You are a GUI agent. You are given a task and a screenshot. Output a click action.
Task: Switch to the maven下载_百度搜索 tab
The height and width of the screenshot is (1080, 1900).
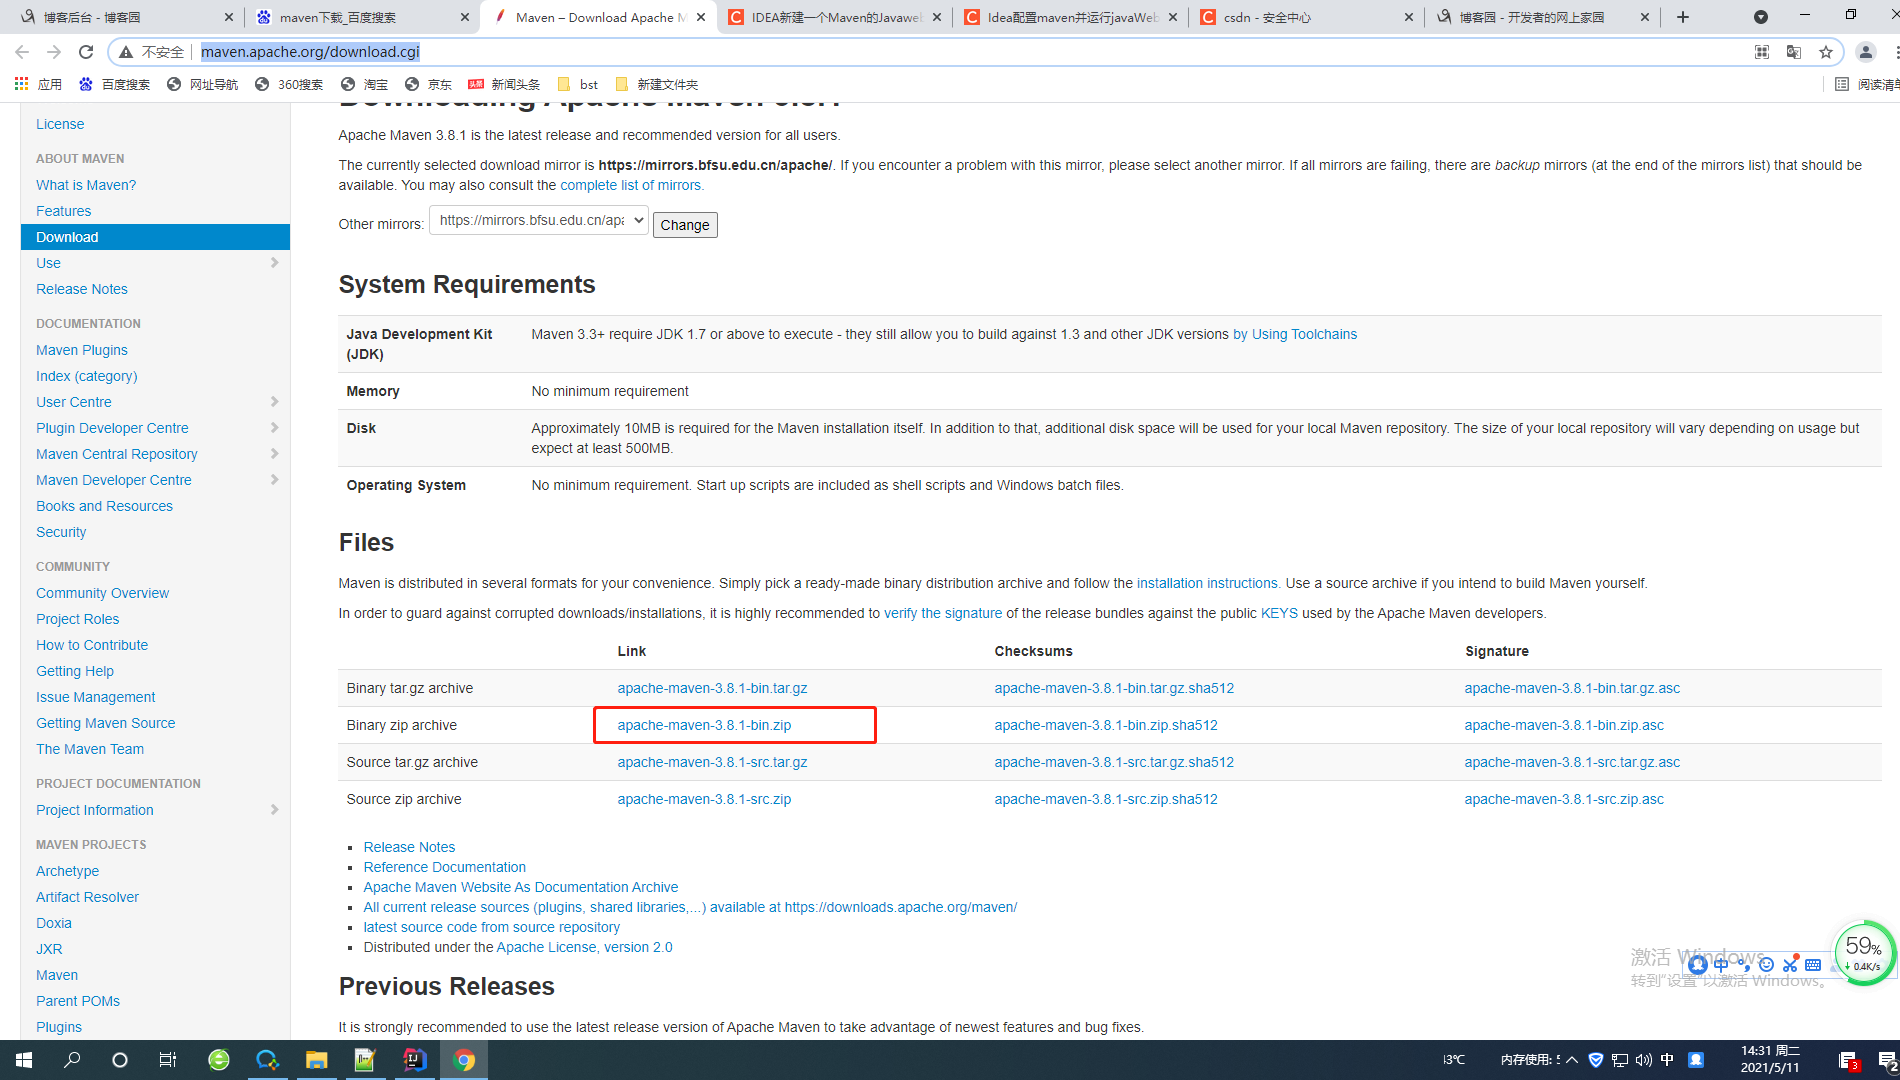point(361,17)
